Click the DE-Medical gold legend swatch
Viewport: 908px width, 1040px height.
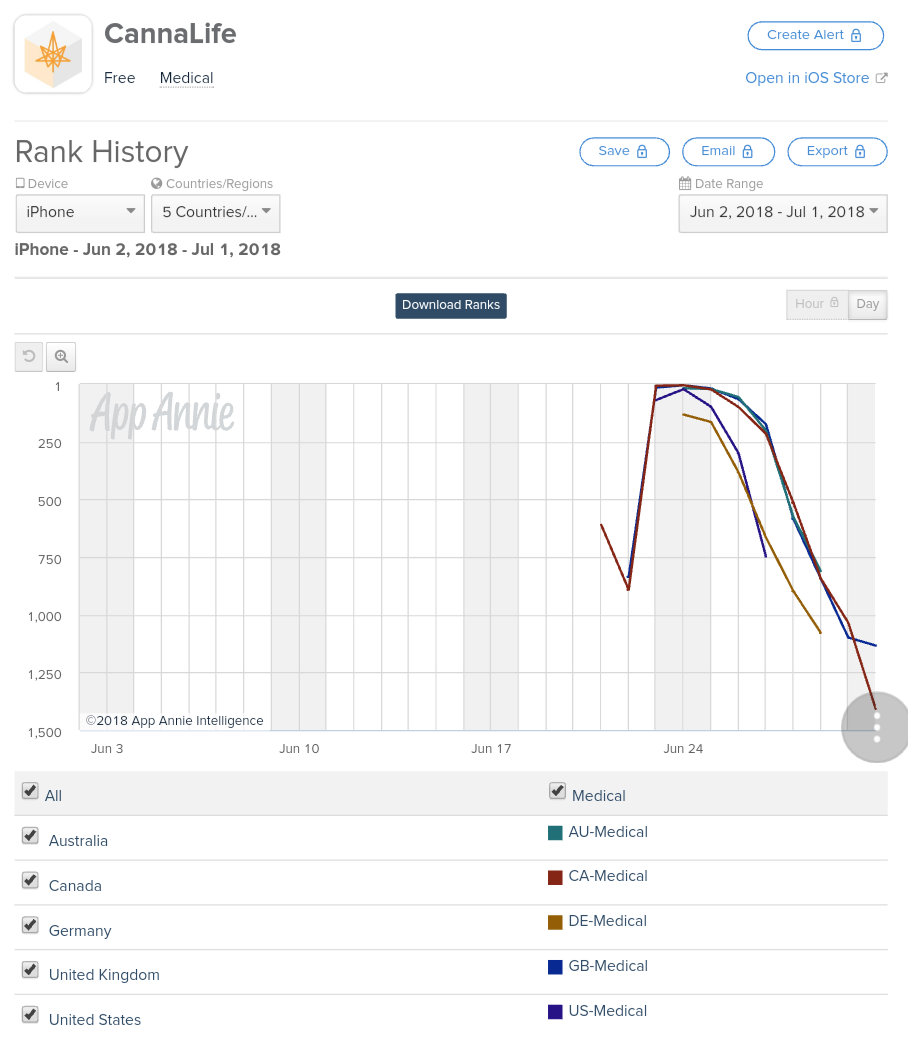pos(555,922)
